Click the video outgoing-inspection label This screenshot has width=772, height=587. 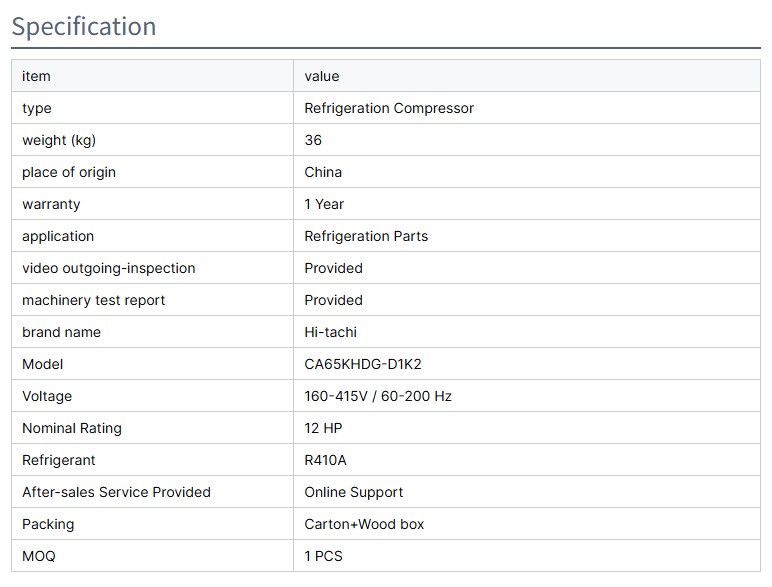(x=109, y=268)
